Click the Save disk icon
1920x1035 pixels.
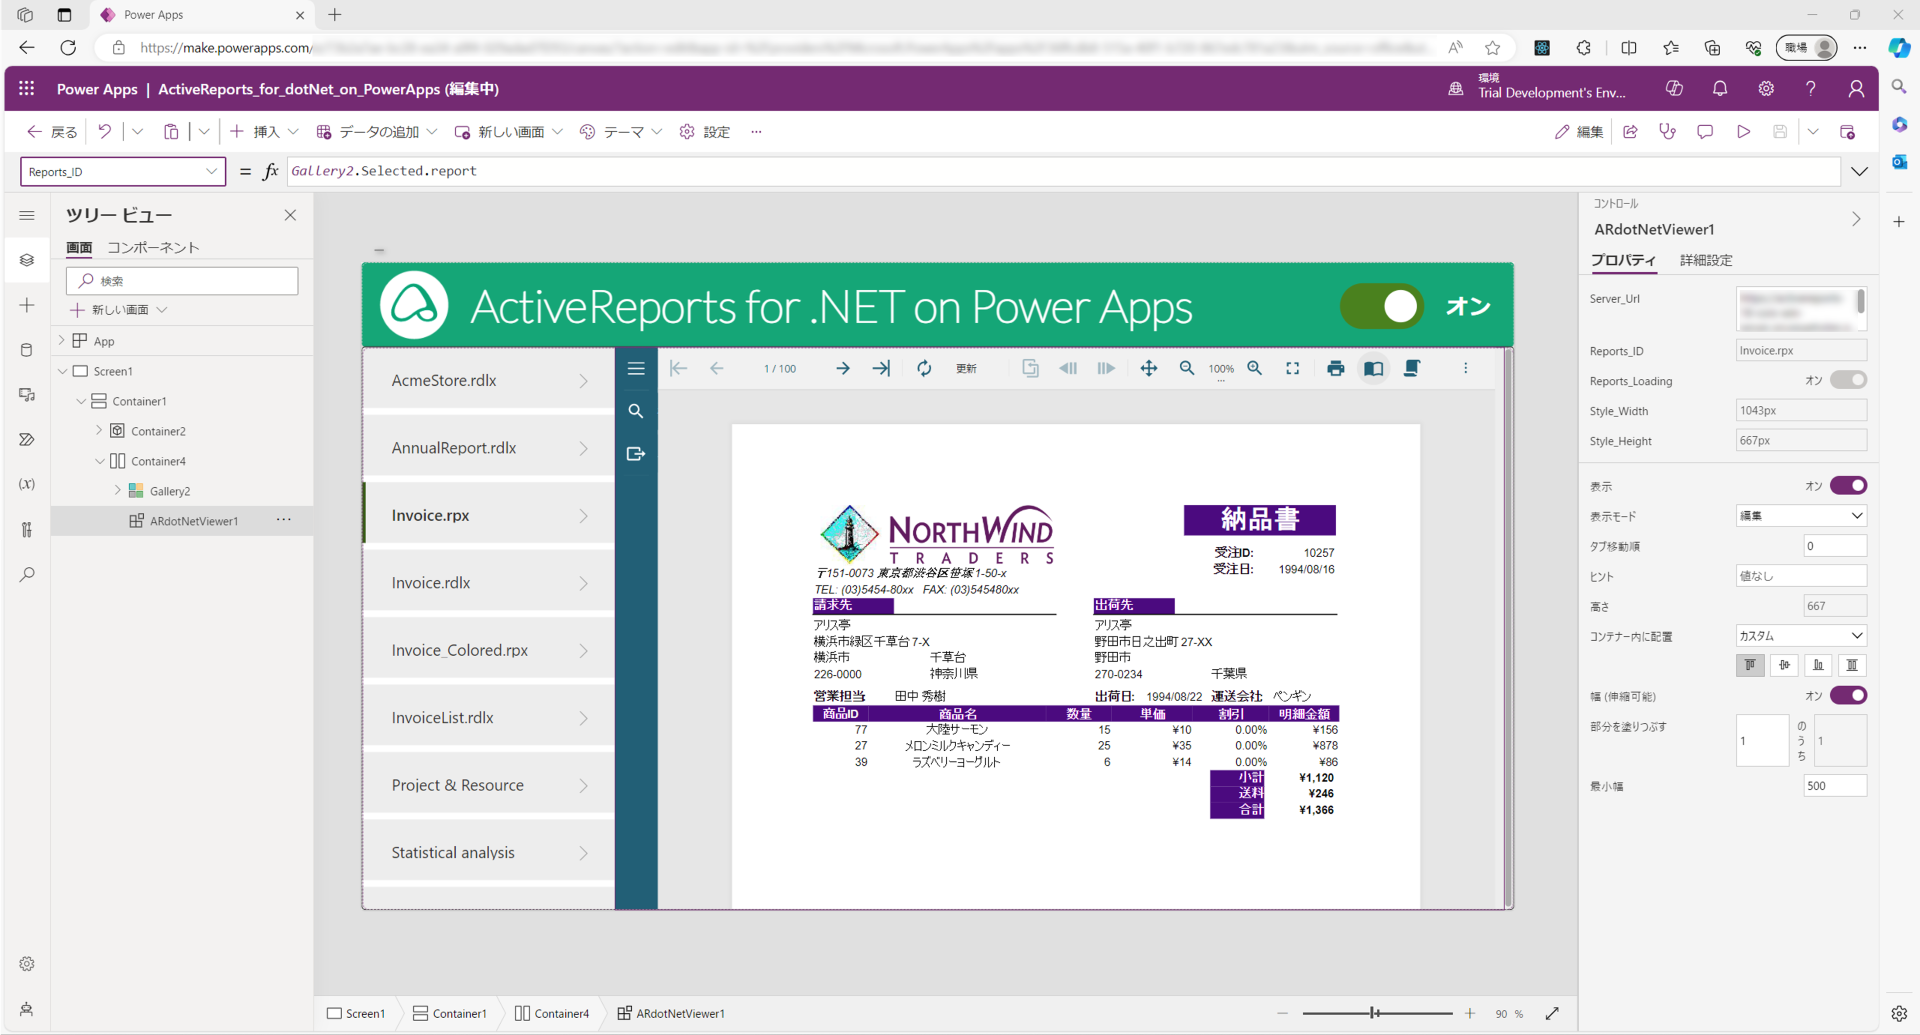click(x=1780, y=131)
